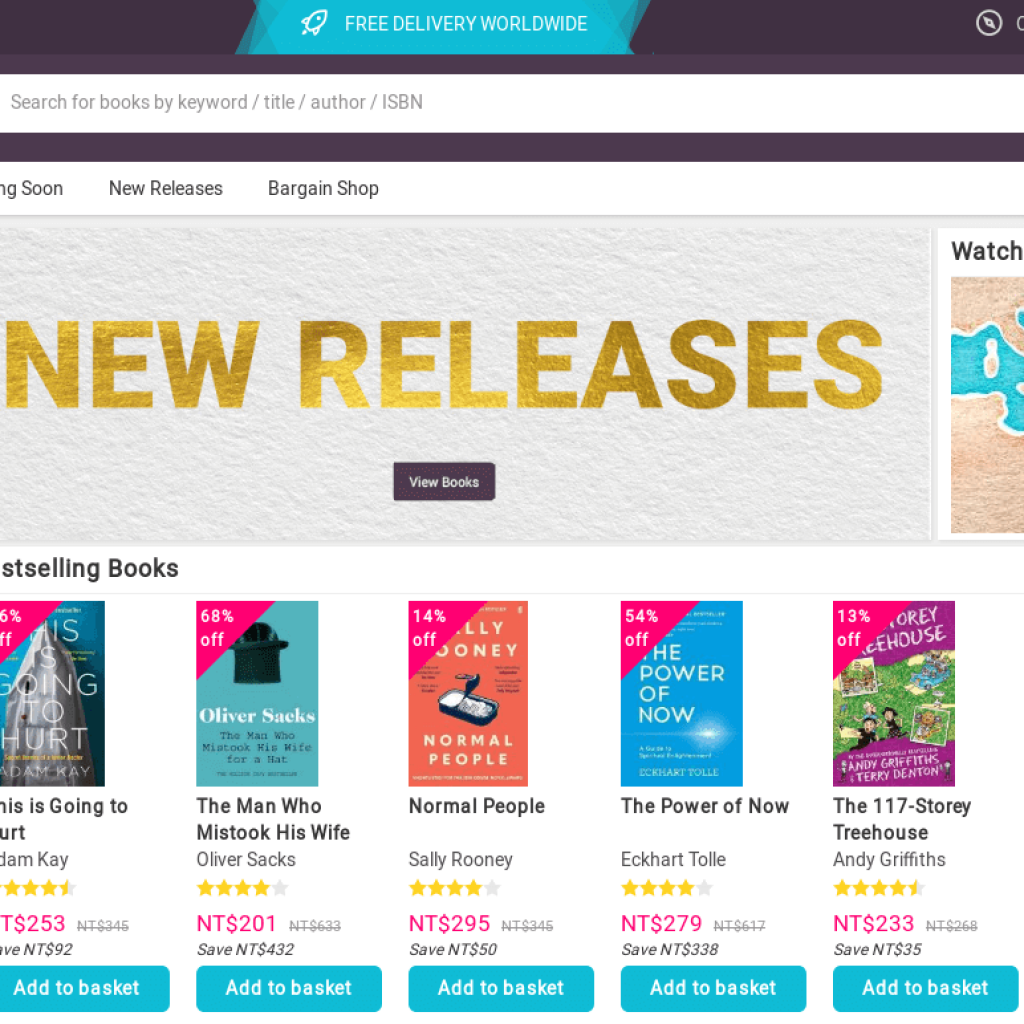This screenshot has height=1024, width=1024.
Task: Add The Power of Now to basket
Action: (713, 988)
